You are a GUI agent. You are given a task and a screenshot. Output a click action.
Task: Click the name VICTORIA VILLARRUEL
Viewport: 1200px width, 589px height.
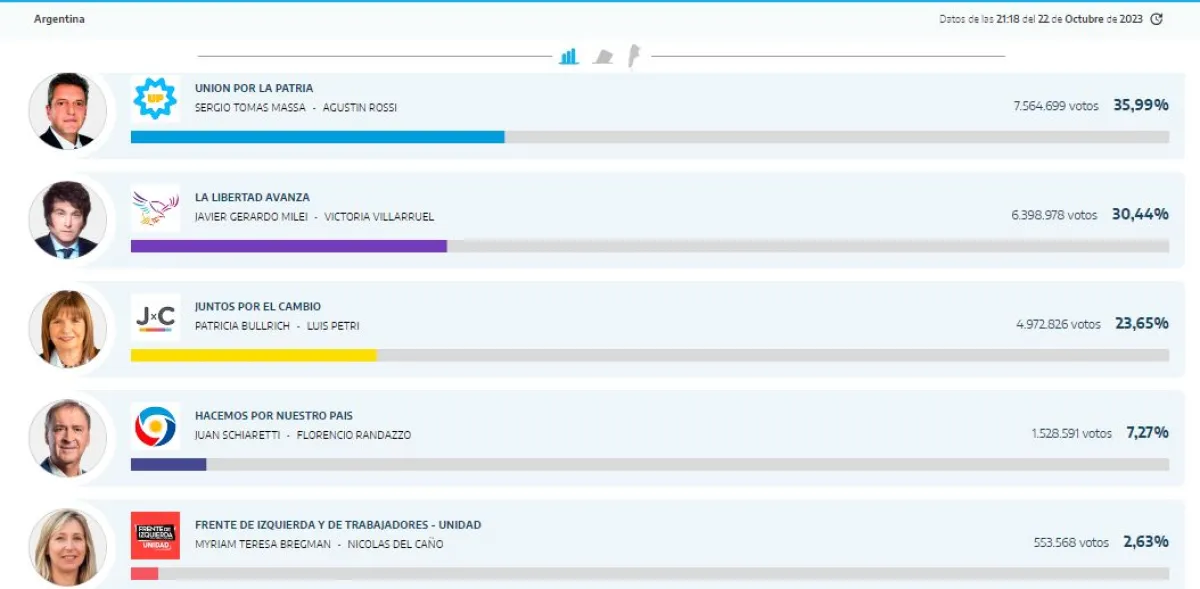click(379, 216)
